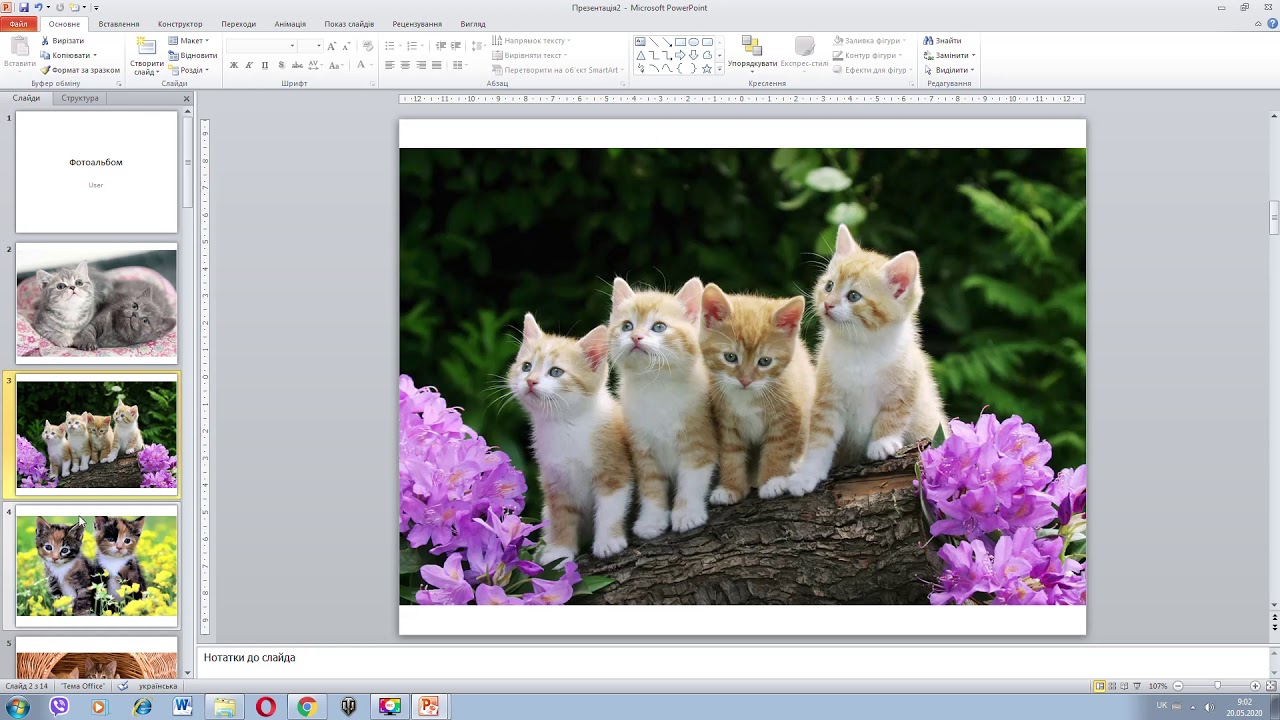Toggle the normal view button in status bar
The height and width of the screenshot is (720, 1280).
[x=1099, y=686]
